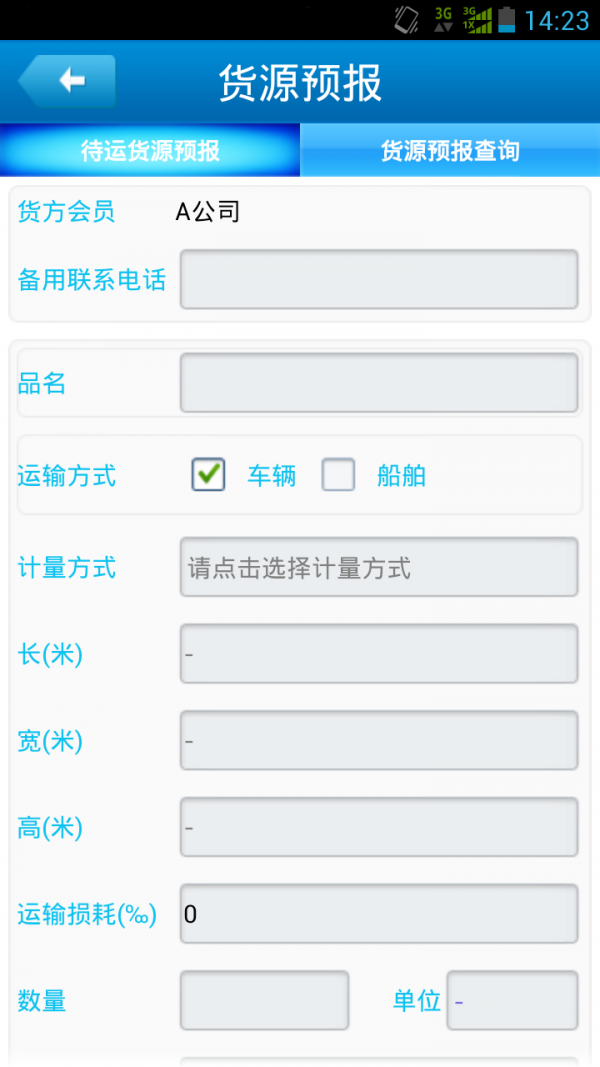Tap the 品名 product name field
The height and width of the screenshot is (1067, 600).
pos(379,382)
